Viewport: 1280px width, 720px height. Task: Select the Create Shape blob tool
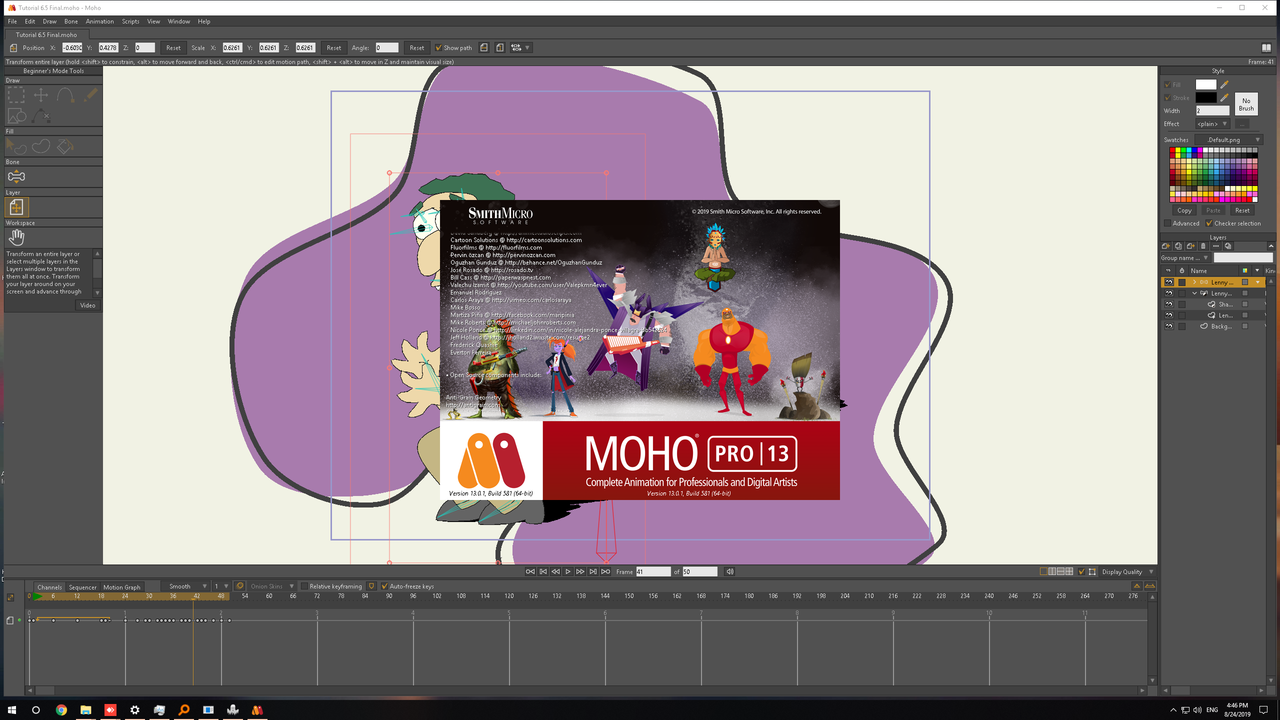tap(41, 146)
